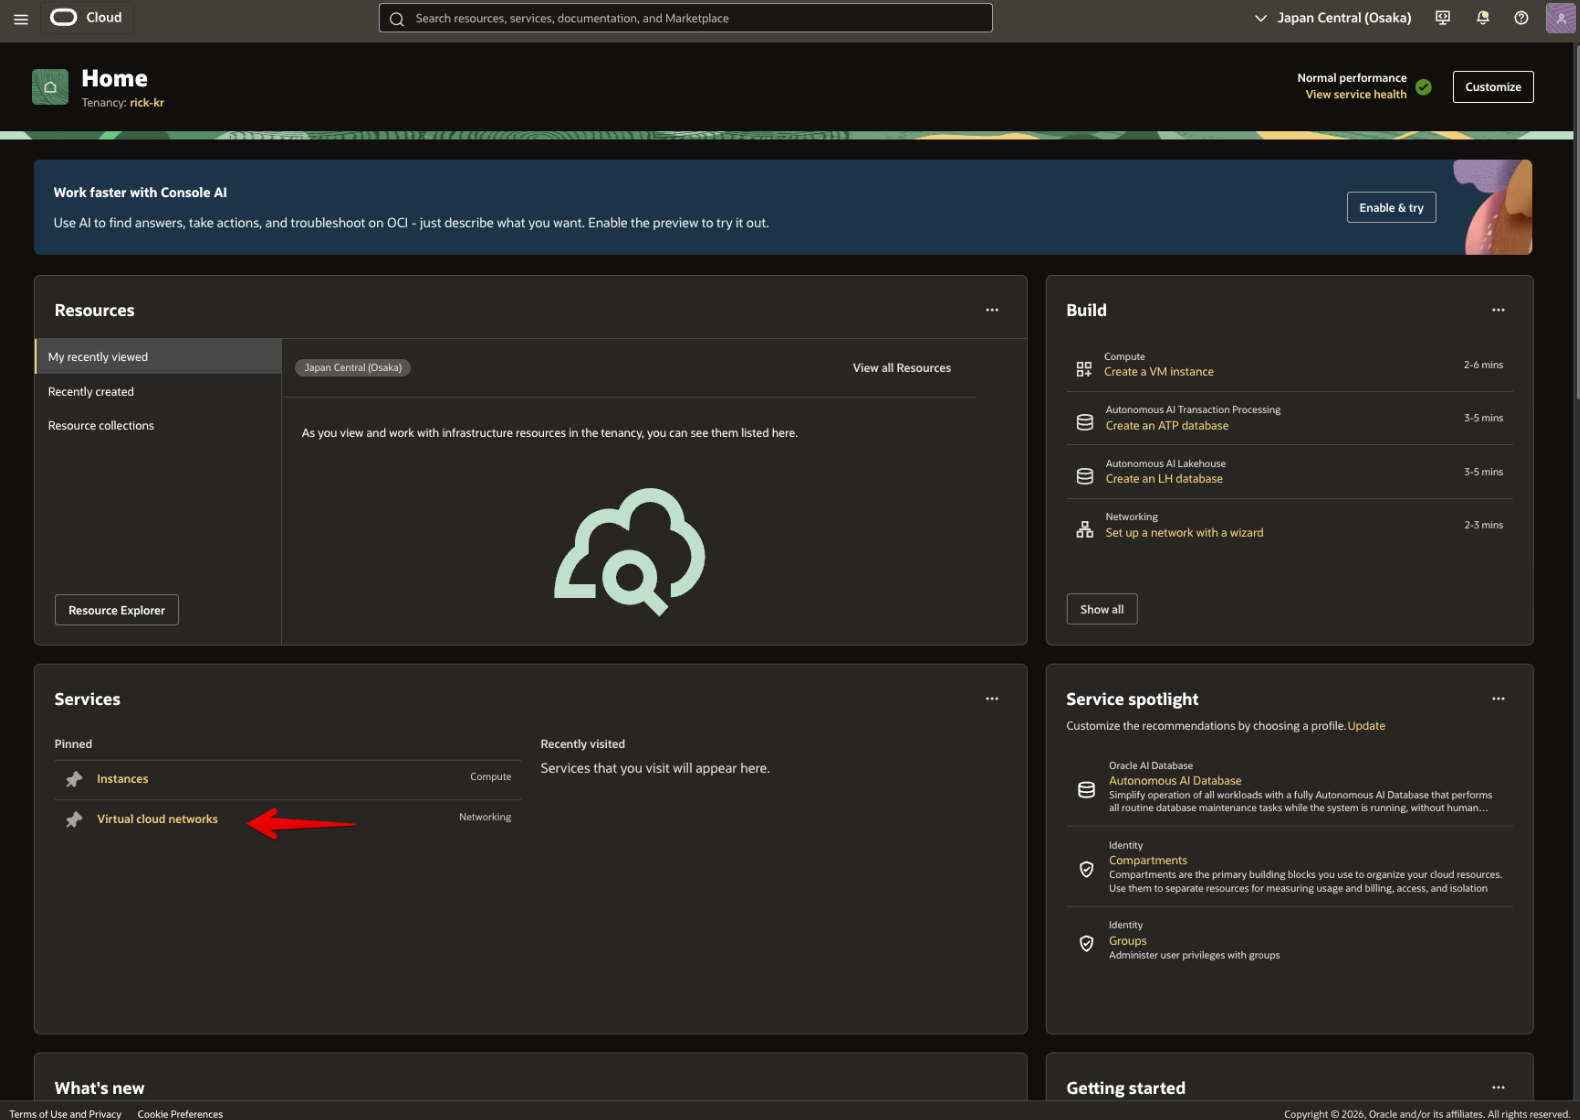Open Resource Explorer
Image resolution: width=1580 pixels, height=1120 pixels.
point(117,610)
